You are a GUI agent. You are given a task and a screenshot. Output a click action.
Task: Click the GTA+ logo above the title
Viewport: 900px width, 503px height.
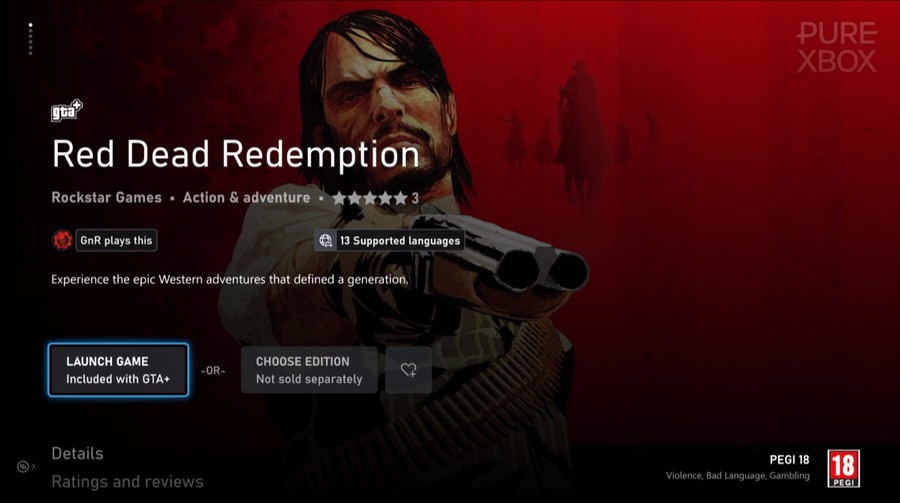pos(67,110)
